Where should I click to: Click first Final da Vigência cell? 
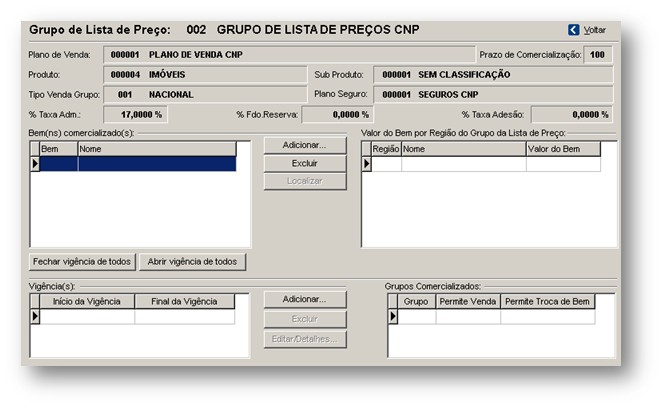(184, 316)
